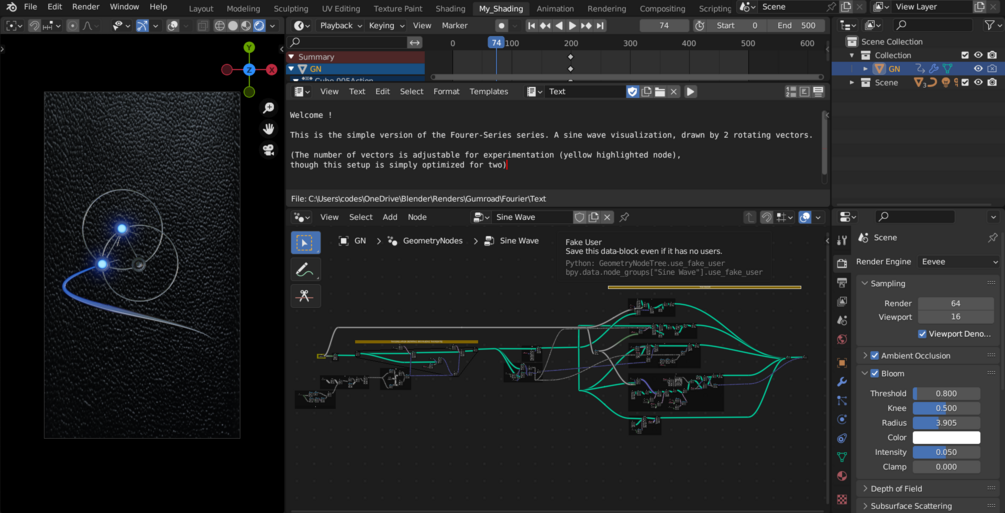Unlink the Text data-block with X

point(674,92)
